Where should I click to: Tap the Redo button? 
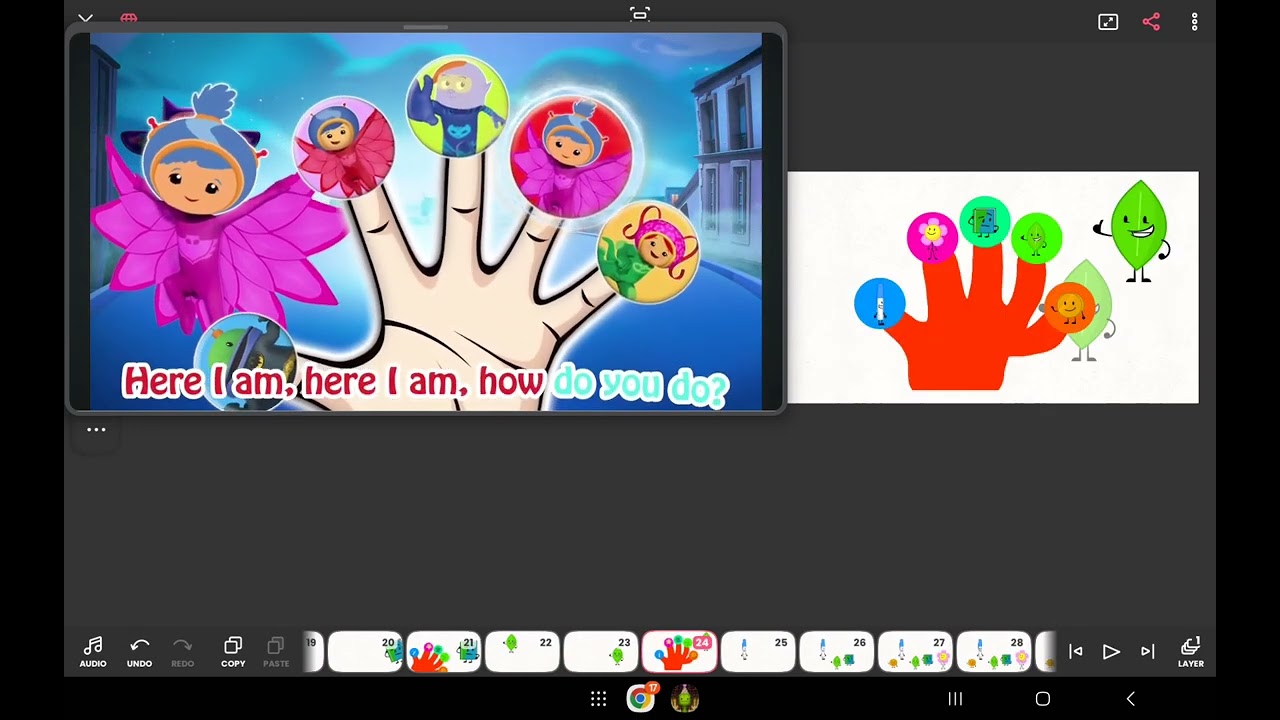182,652
